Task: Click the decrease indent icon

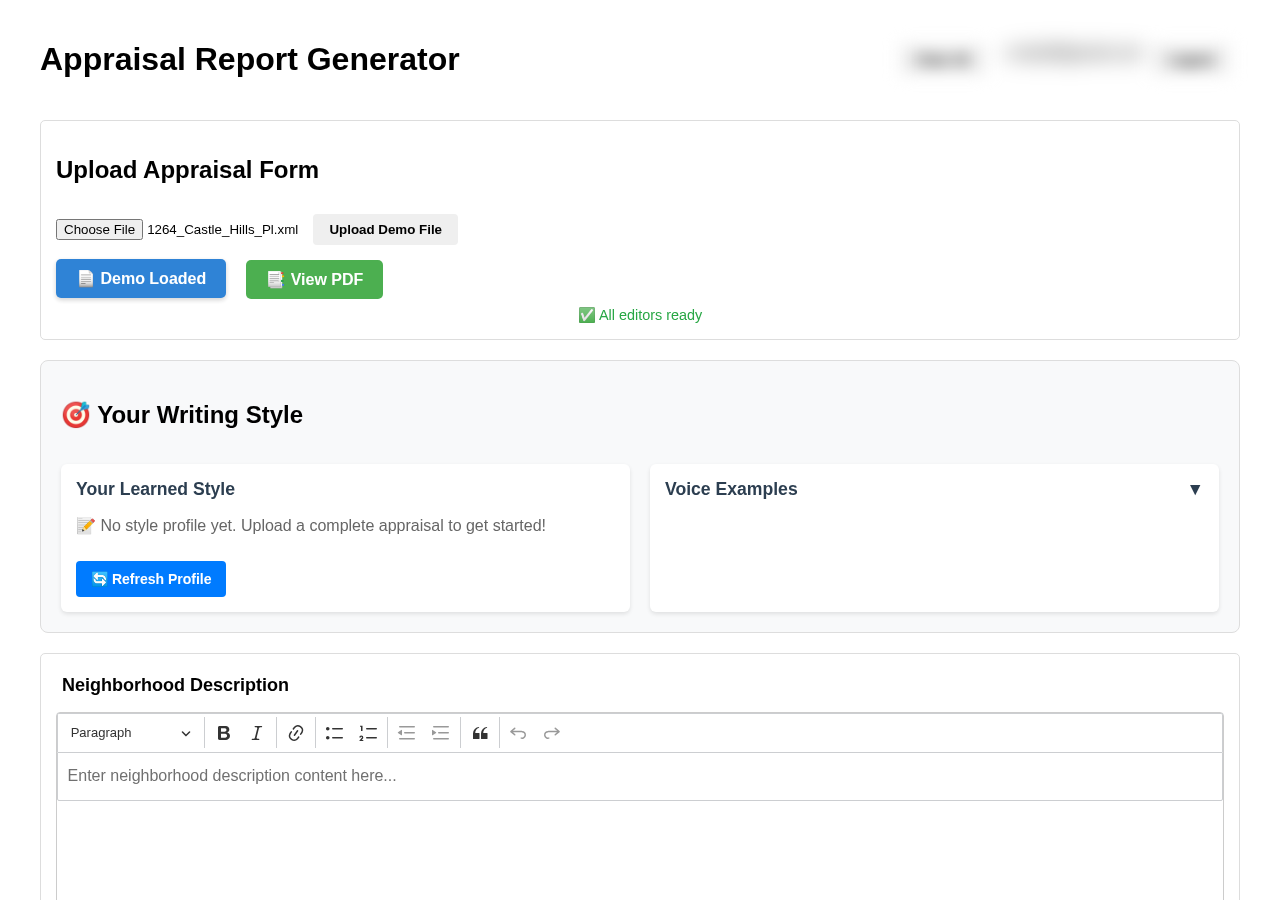Action: click(407, 733)
